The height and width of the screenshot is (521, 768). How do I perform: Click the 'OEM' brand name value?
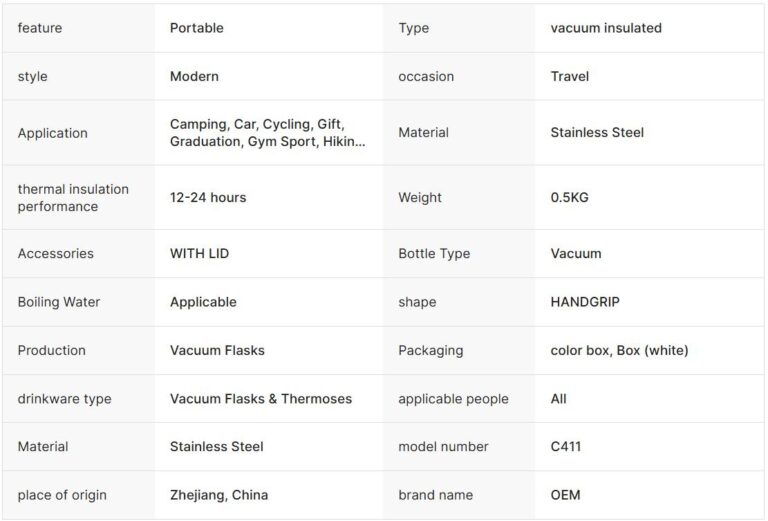[x=565, y=494]
